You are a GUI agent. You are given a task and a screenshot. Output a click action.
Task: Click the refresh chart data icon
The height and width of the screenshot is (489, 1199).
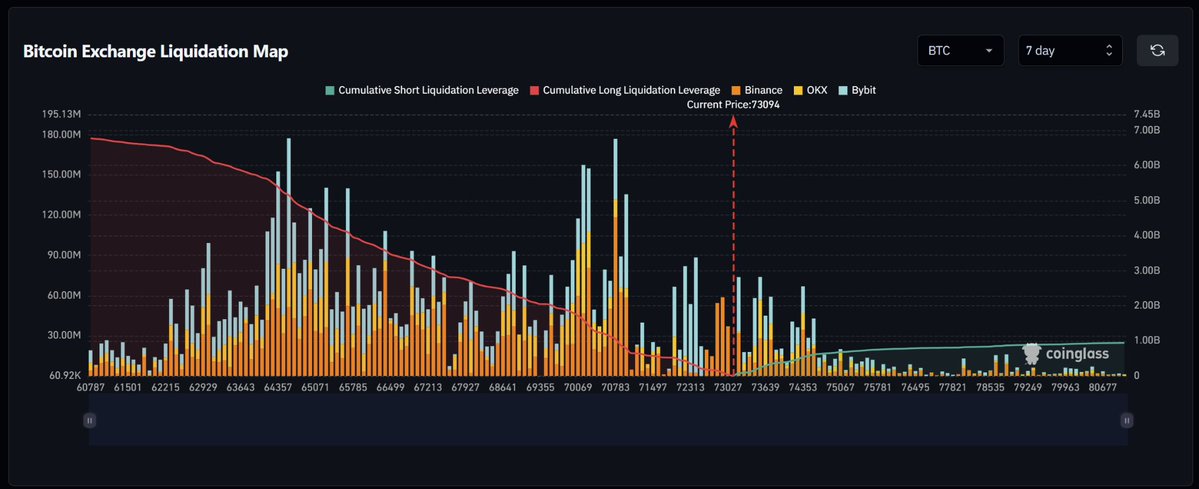coord(1157,50)
